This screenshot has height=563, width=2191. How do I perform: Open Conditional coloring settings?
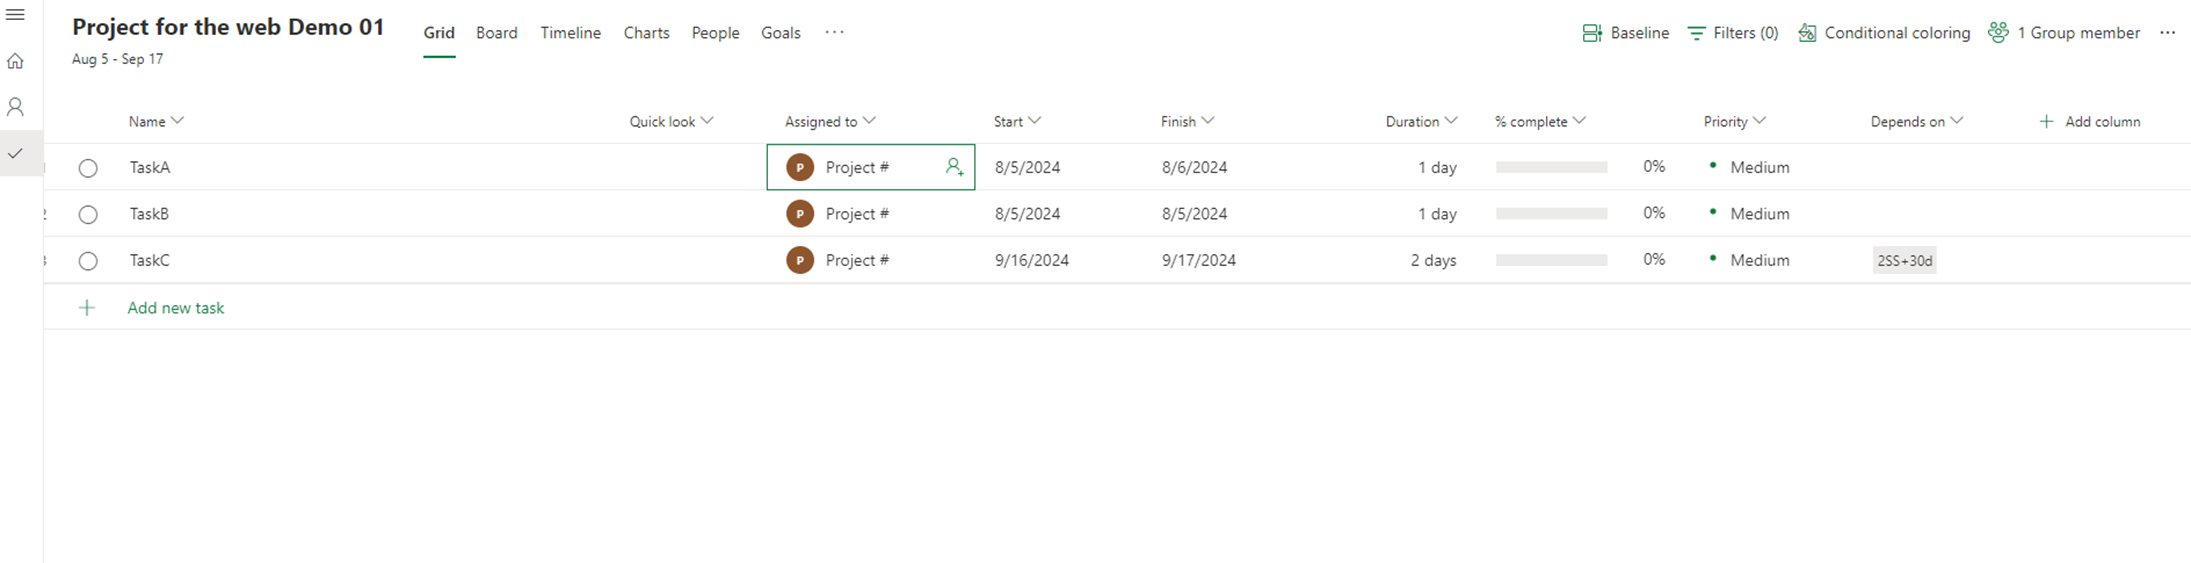coord(1884,33)
